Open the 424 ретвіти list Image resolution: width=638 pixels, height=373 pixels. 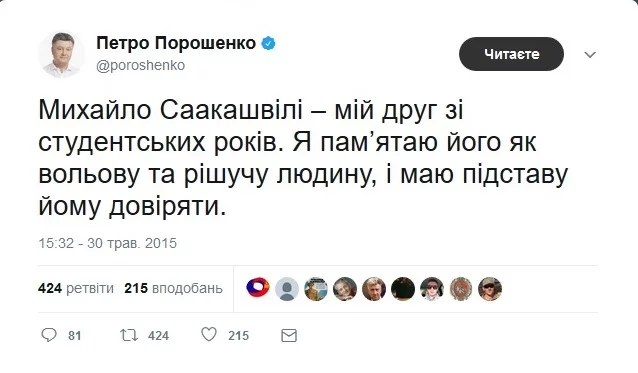tap(76, 288)
